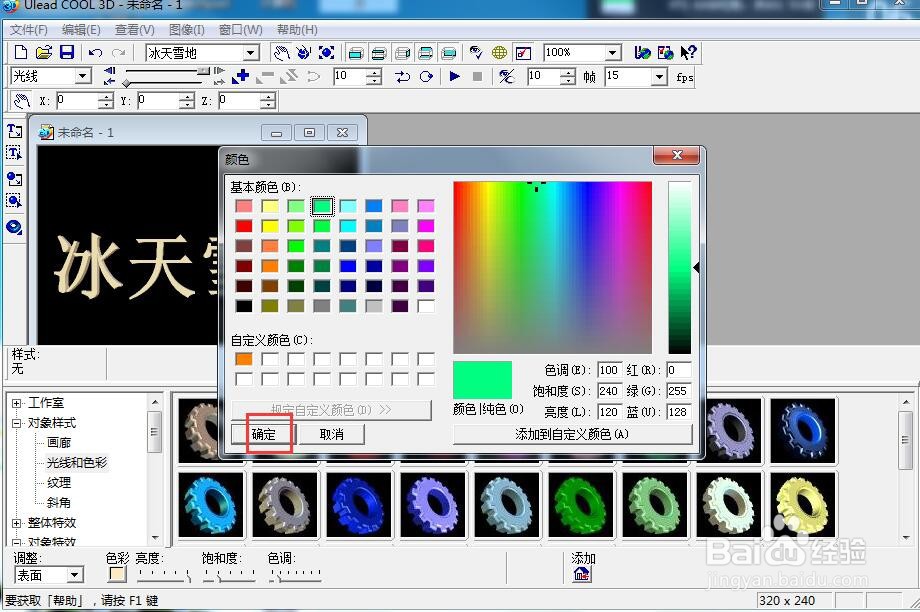
Task: Click the 蓝(U) blue value field
Action: coord(678,412)
